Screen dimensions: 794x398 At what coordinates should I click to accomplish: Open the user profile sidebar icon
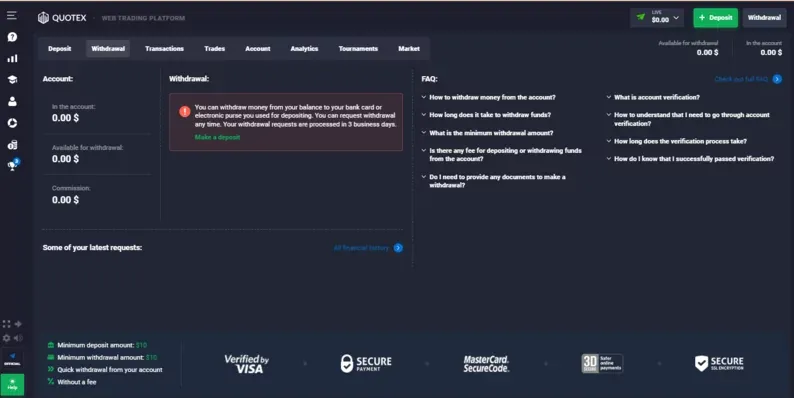click(x=12, y=101)
